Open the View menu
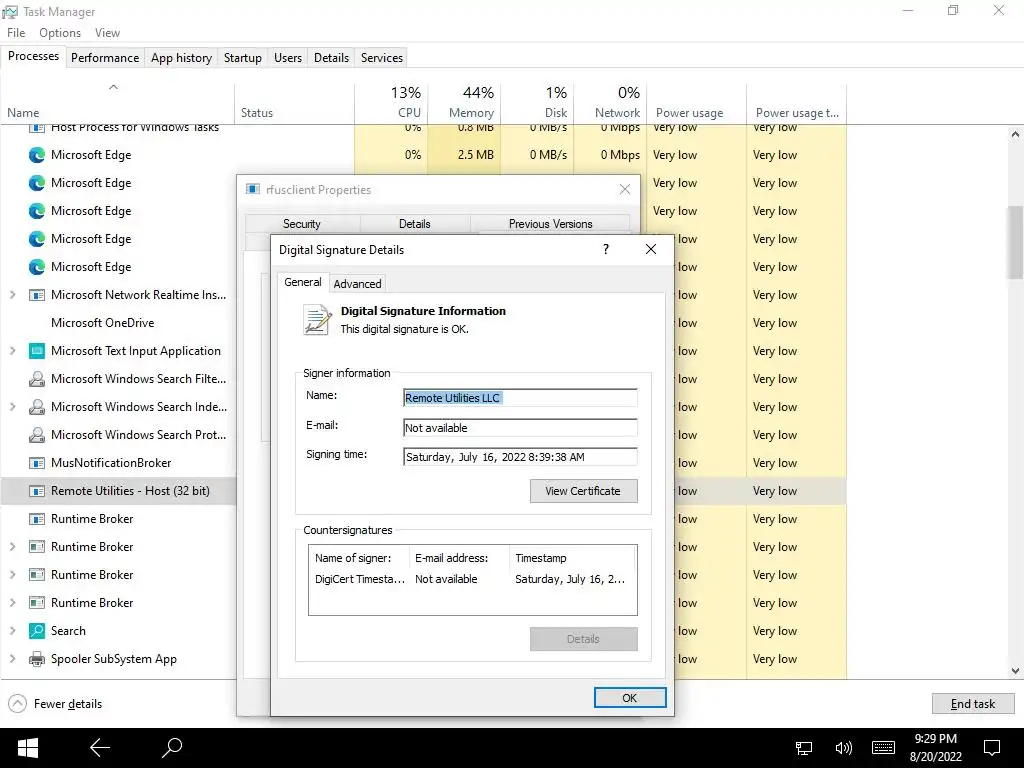Image resolution: width=1024 pixels, height=768 pixels. pos(107,33)
